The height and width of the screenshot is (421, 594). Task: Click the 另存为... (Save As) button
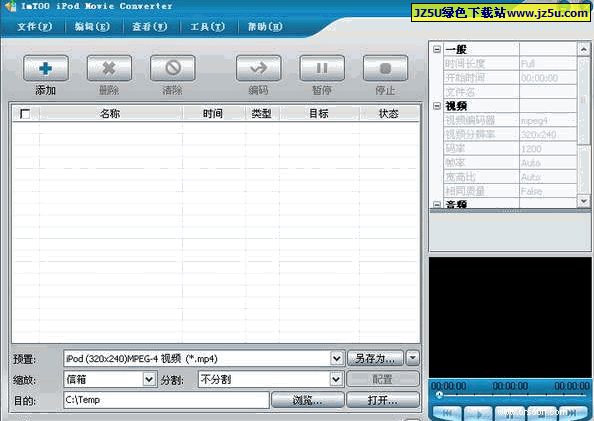coord(375,358)
